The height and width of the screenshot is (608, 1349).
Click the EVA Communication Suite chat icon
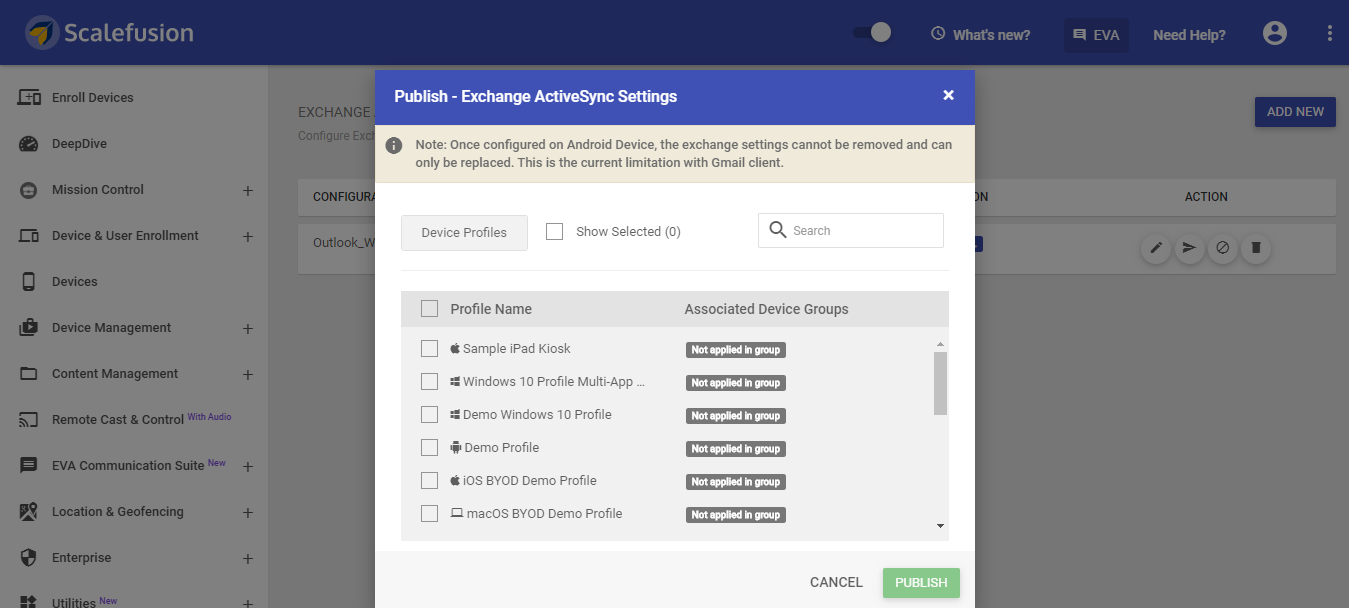(29, 466)
